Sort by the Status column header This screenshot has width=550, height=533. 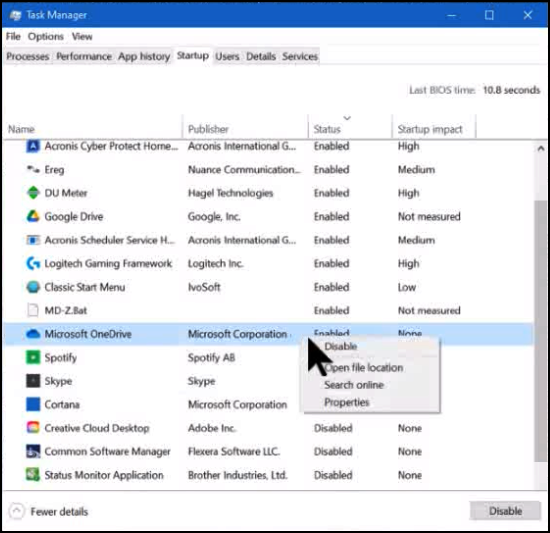[327, 129]
